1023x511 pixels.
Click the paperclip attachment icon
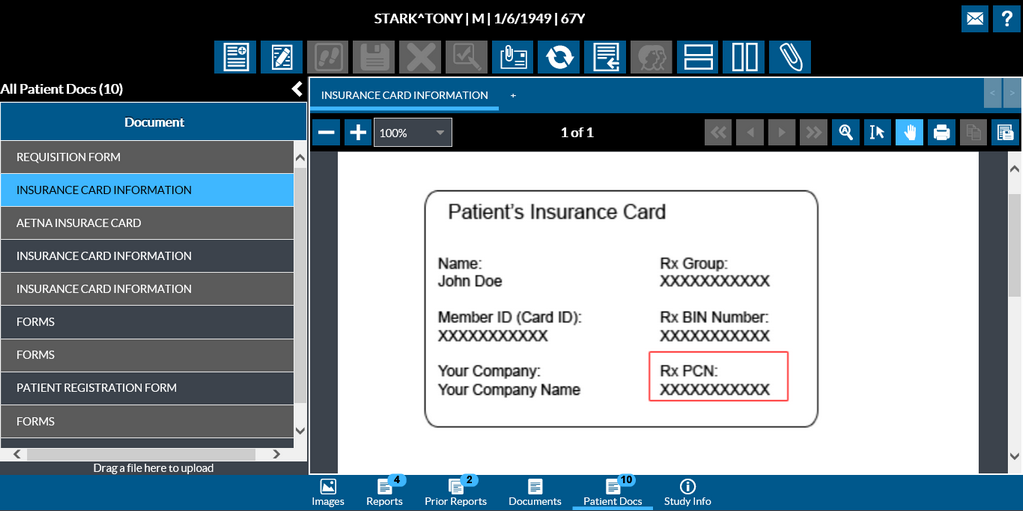pyautogui.click(x=789, y=57)
